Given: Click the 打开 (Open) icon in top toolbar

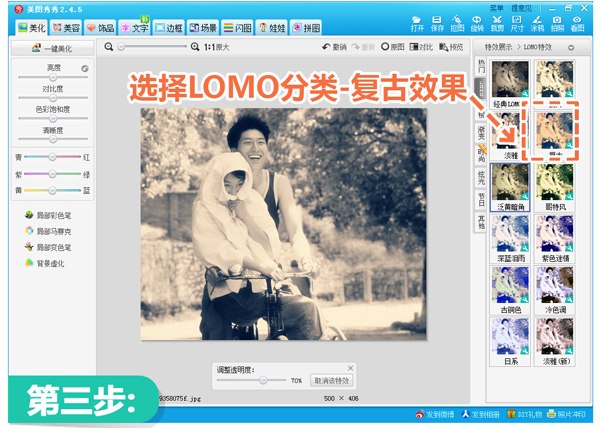Looking at the screenshot, I should point(417,22).
